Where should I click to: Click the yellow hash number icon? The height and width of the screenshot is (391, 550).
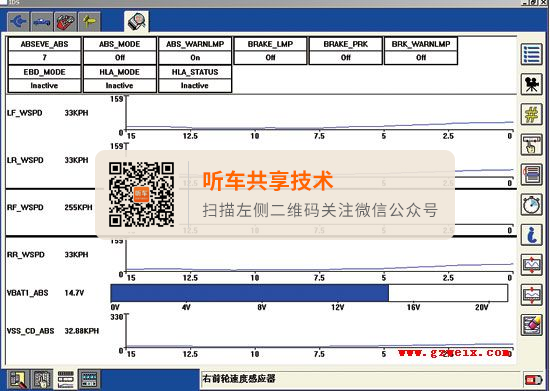tap(531, 114)
